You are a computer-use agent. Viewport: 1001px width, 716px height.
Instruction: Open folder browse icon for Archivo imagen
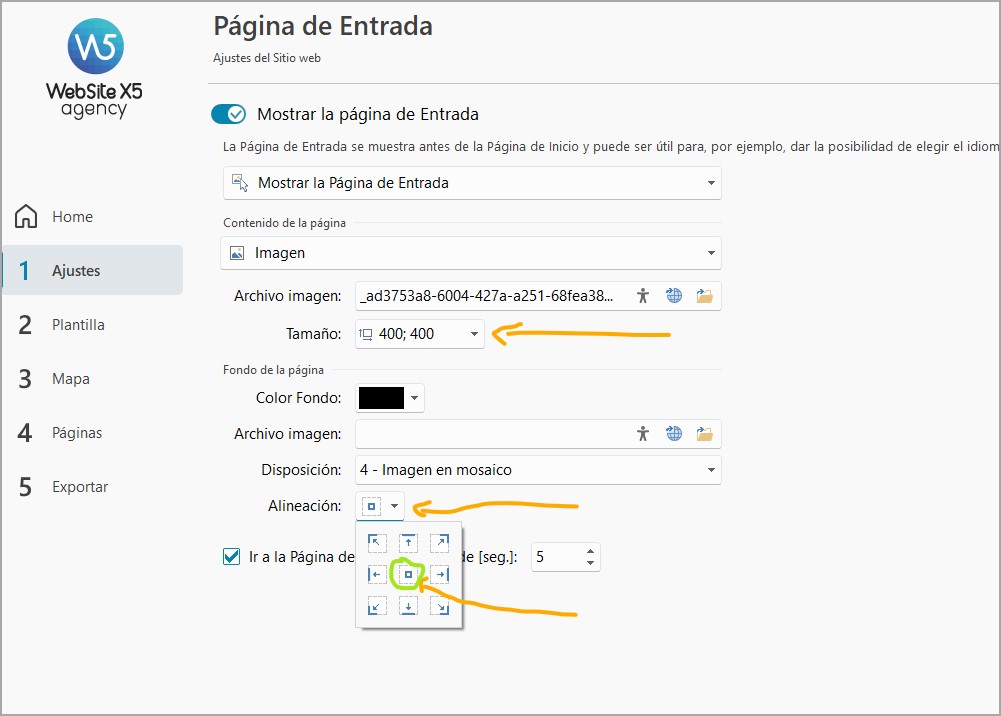click(705, 295)
